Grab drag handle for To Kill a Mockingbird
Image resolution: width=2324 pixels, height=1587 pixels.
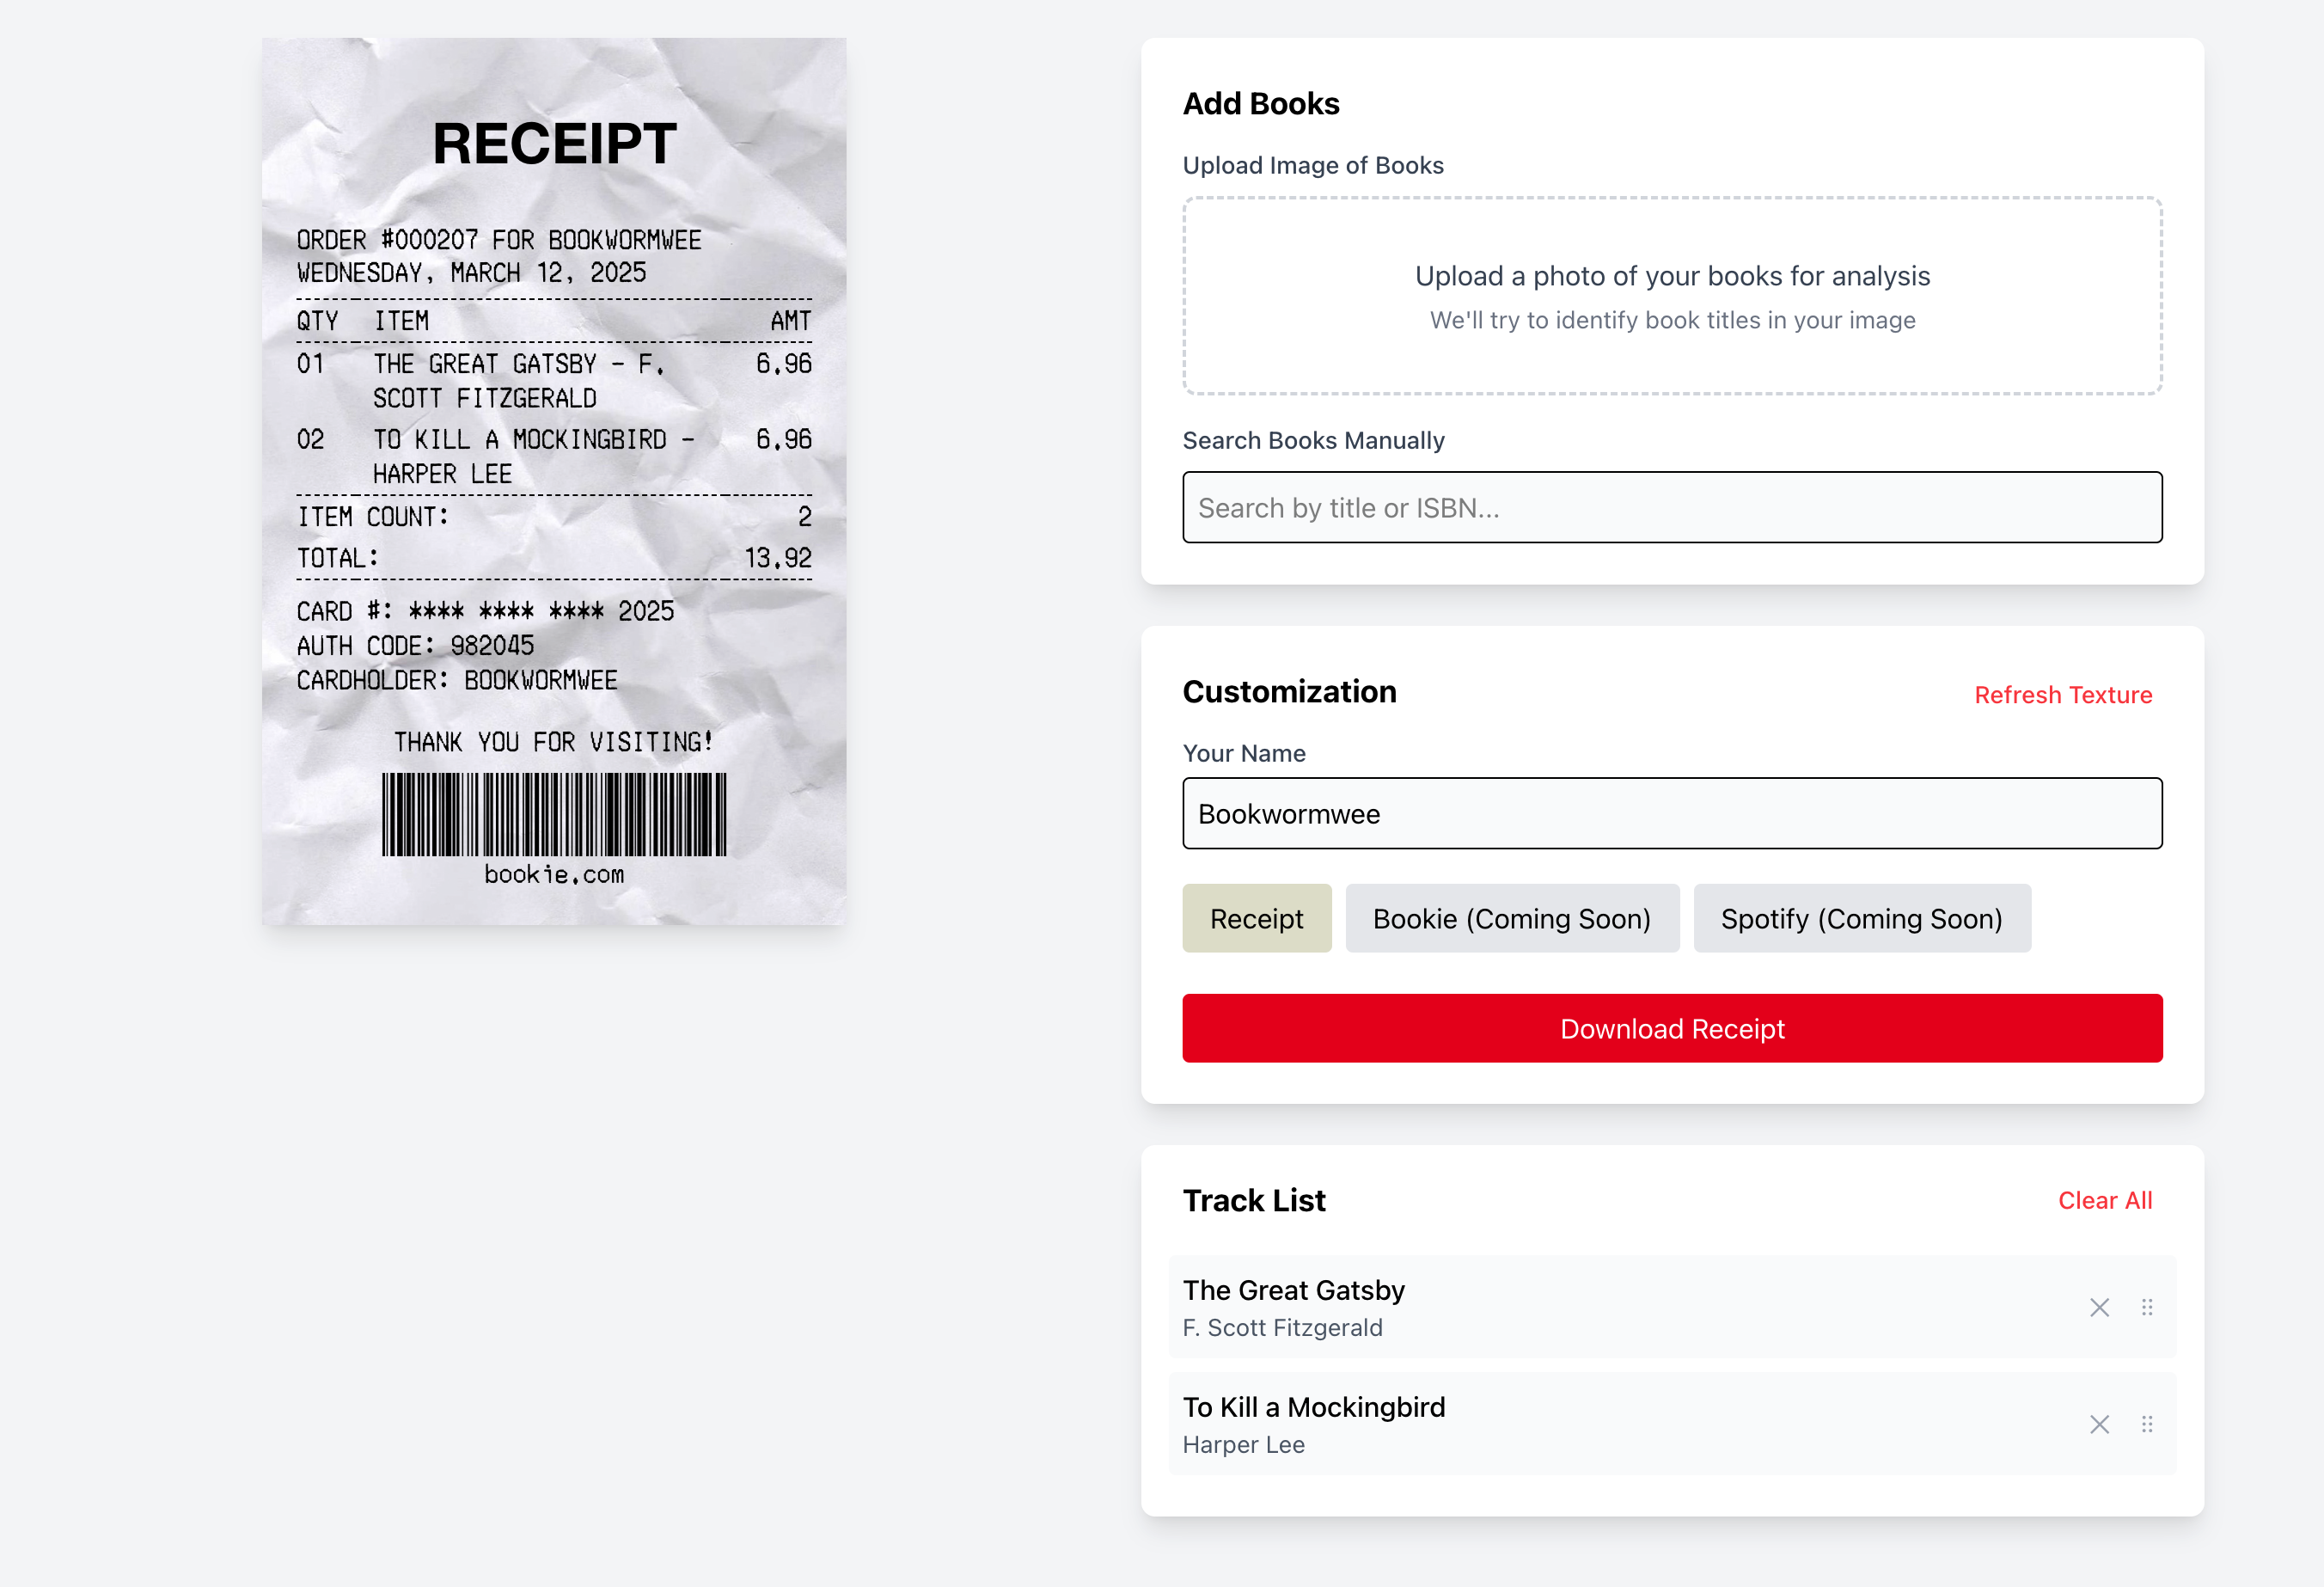pyautogui.click(x=2146, y=1424)
